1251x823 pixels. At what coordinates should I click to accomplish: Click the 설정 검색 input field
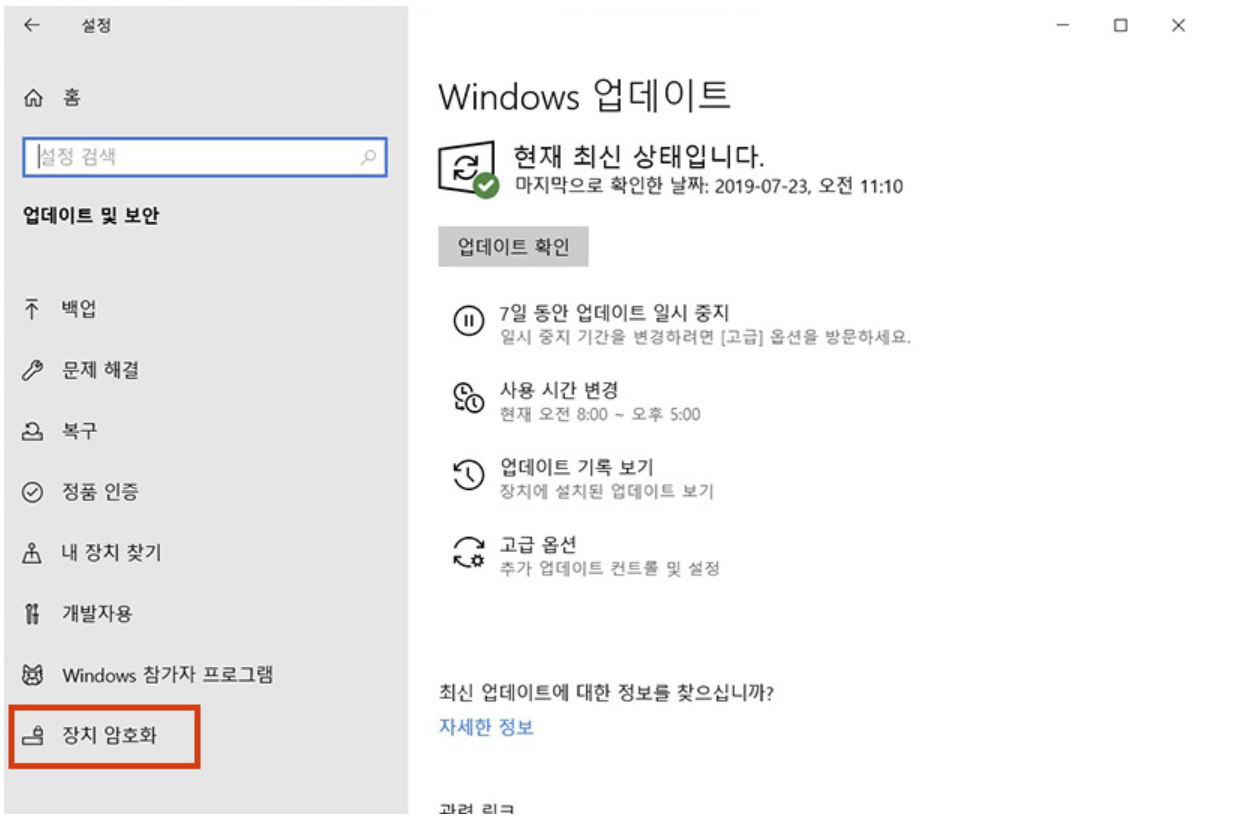[x=205, y=157]
